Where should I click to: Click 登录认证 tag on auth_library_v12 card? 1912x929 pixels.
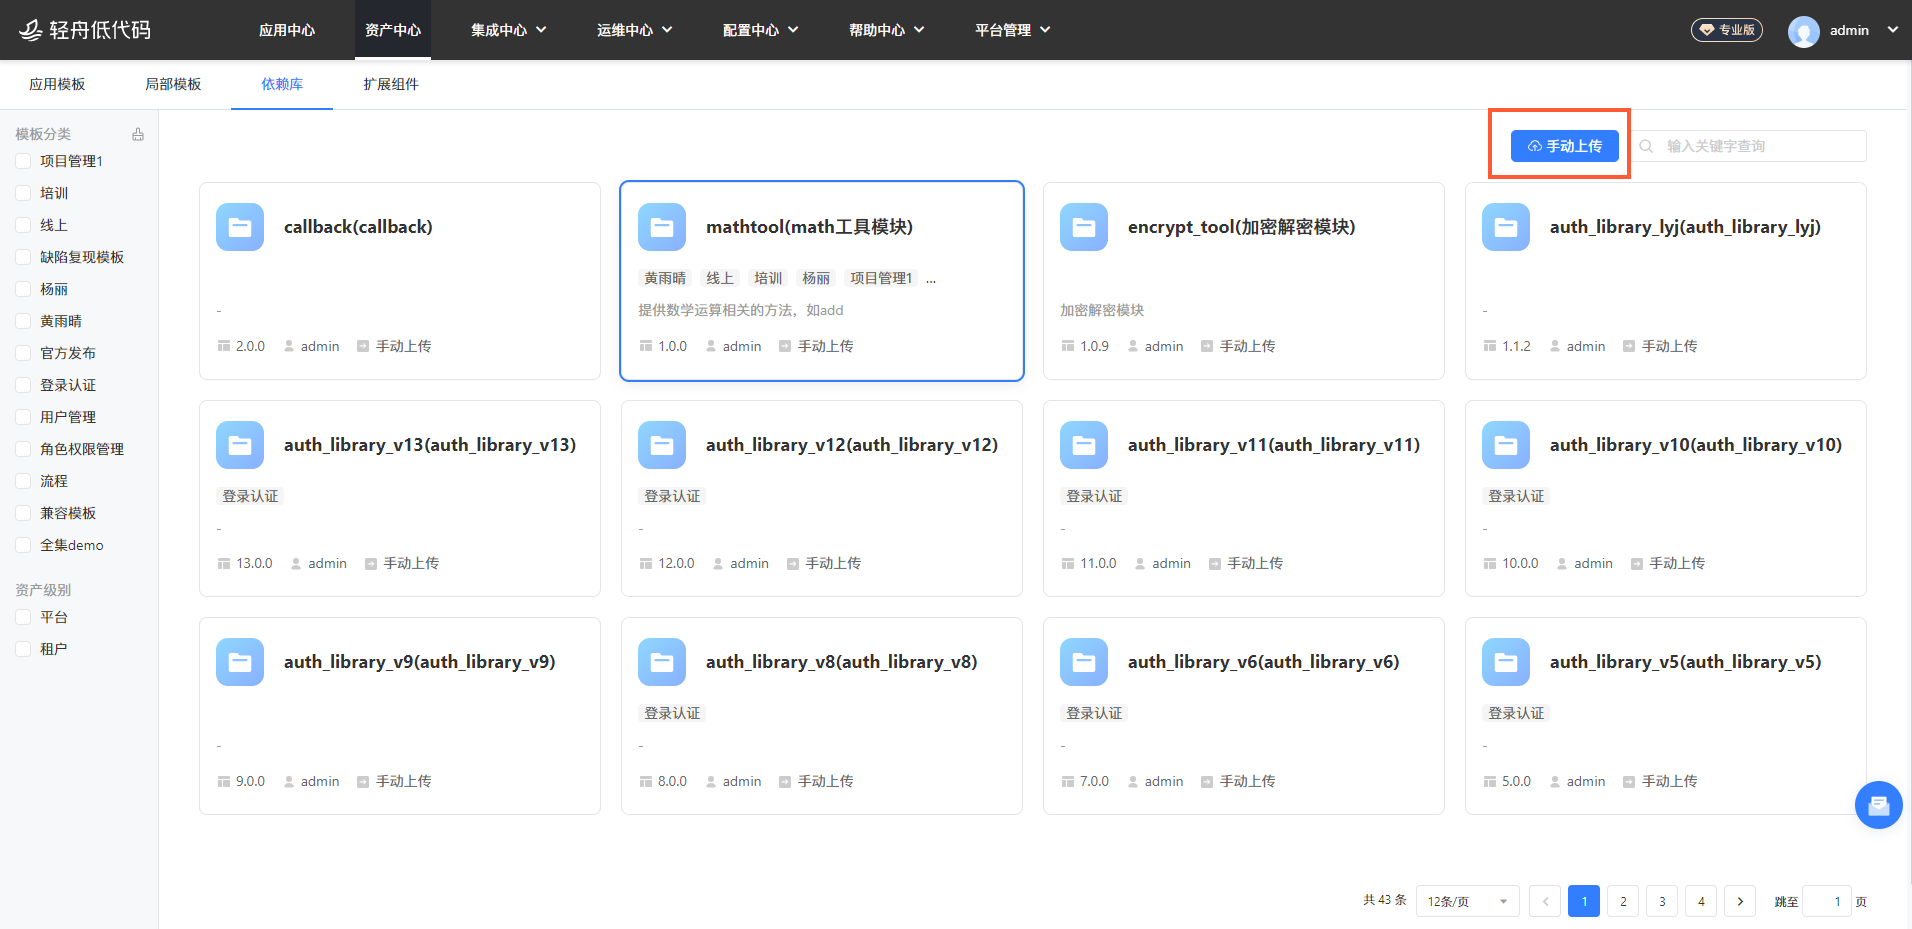[672, 496]
